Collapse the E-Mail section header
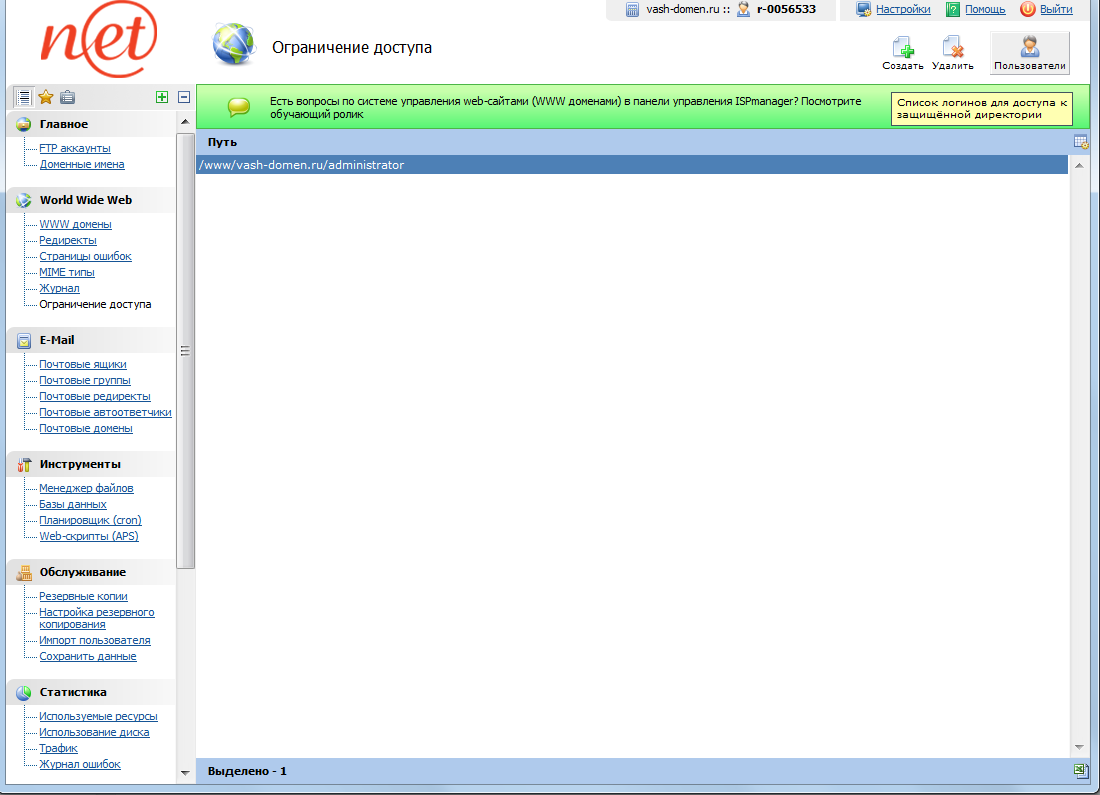 point(57,340)
